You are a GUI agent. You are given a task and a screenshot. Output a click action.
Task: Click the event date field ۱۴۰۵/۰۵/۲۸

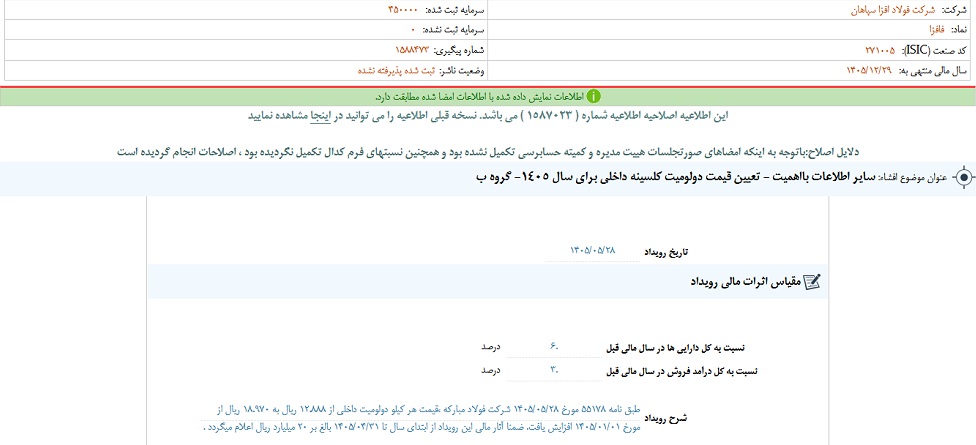pos(593,251)
